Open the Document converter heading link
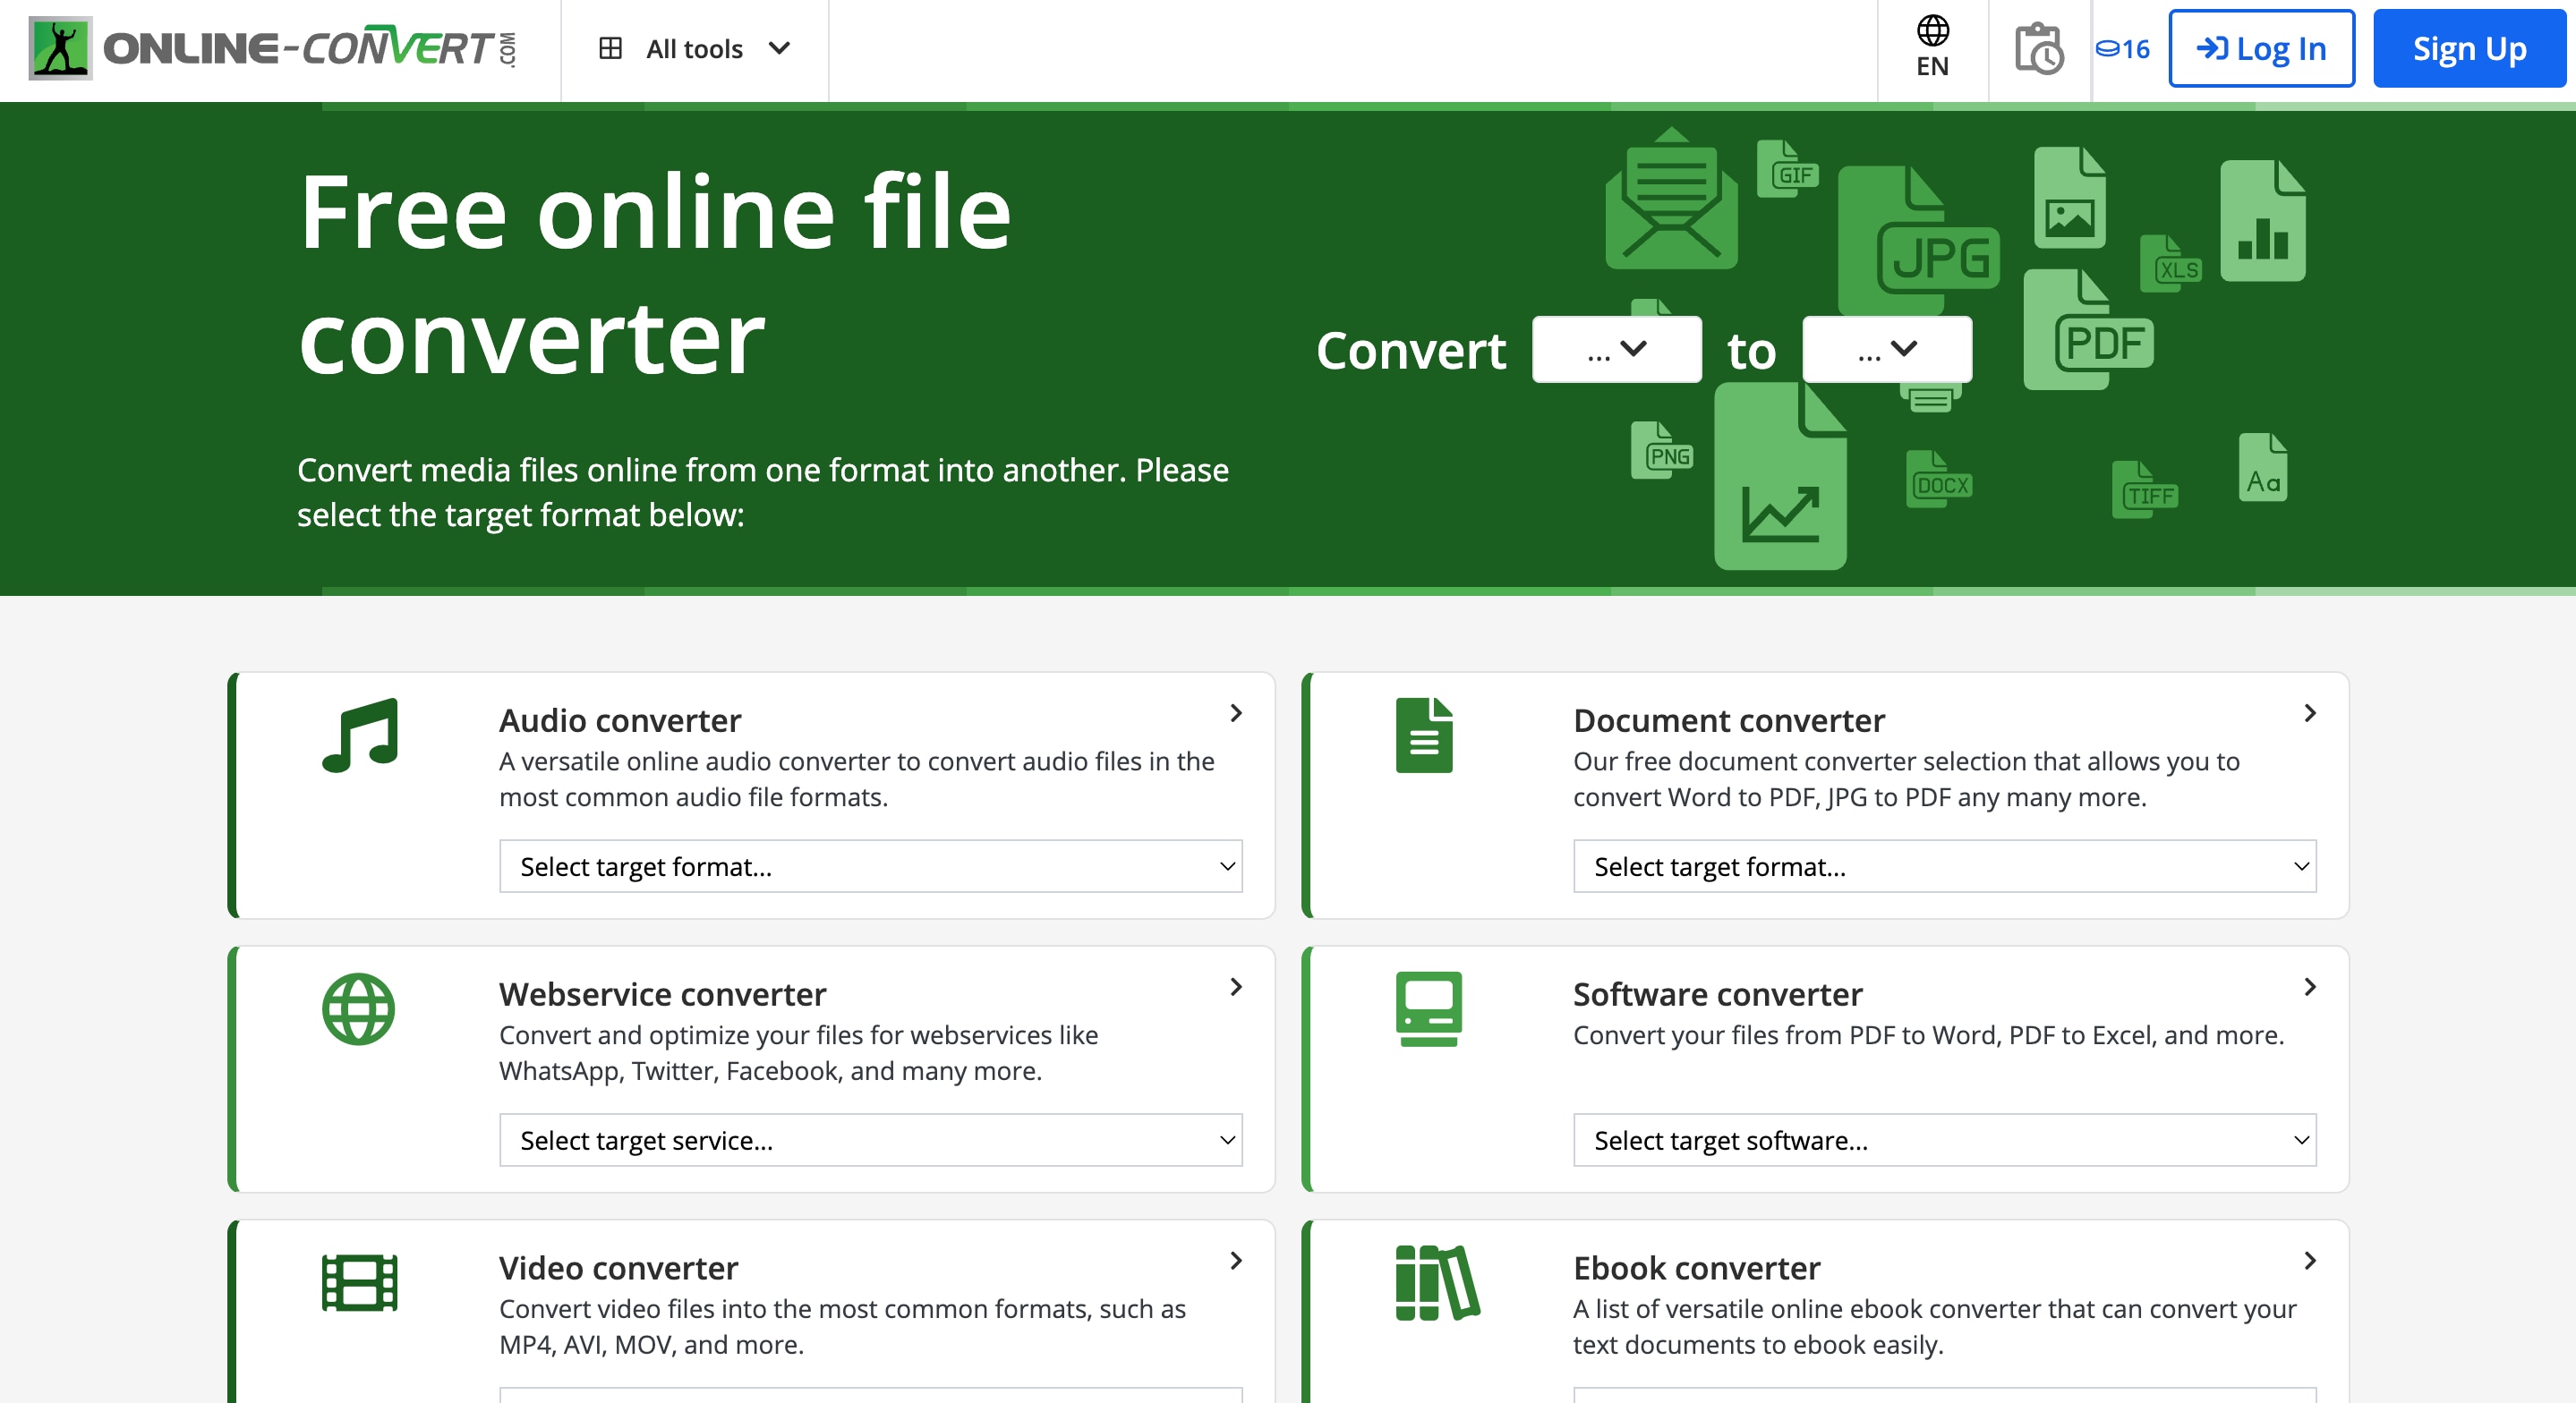Viewport: 2576px width, 1403px height. [1729, 720]
